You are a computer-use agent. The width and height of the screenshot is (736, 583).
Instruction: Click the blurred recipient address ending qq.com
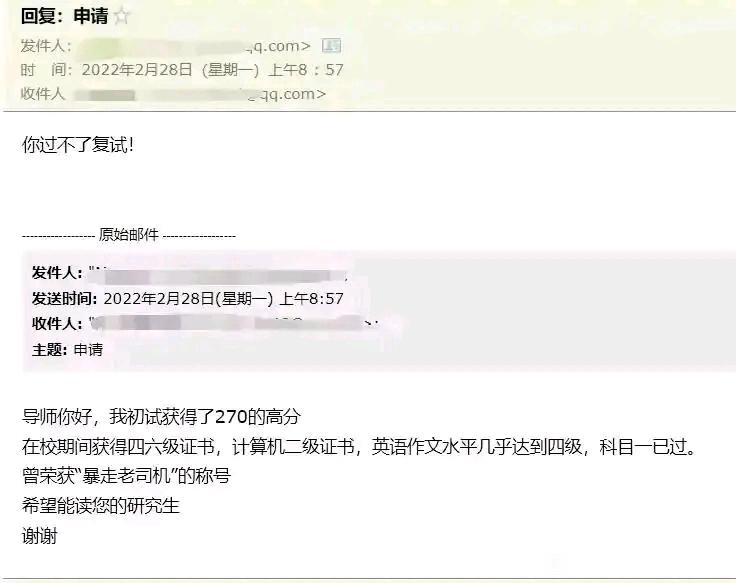200,94
